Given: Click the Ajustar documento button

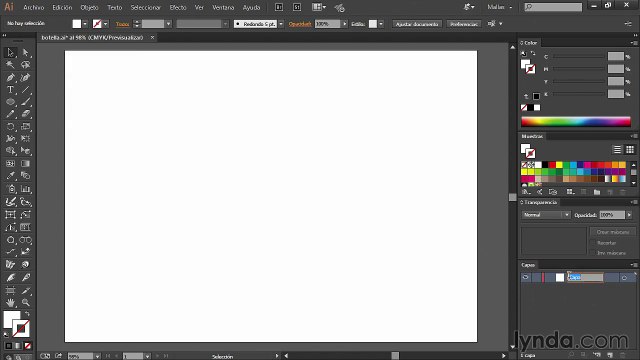Looking at the screenshot, I should [x=417, y=24].
